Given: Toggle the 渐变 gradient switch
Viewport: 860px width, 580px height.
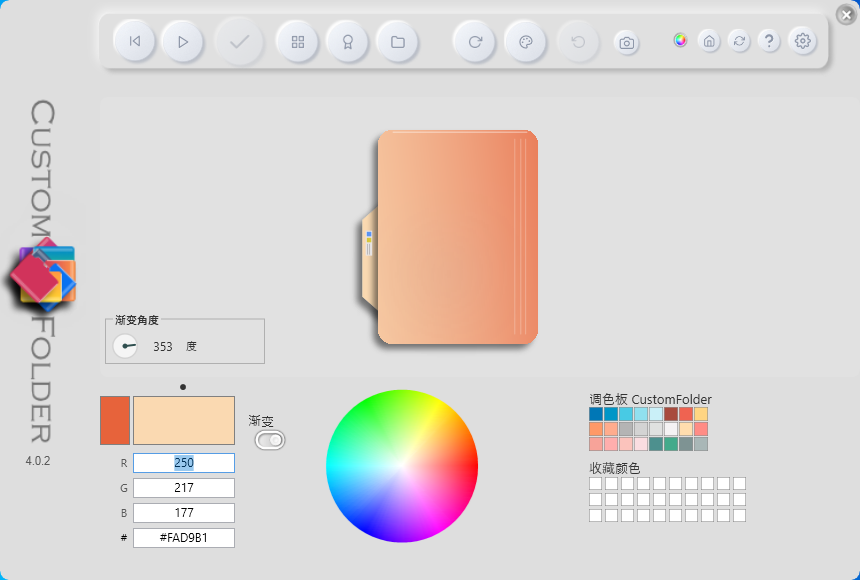Looking at the screenshot, I should click(270, 440).
